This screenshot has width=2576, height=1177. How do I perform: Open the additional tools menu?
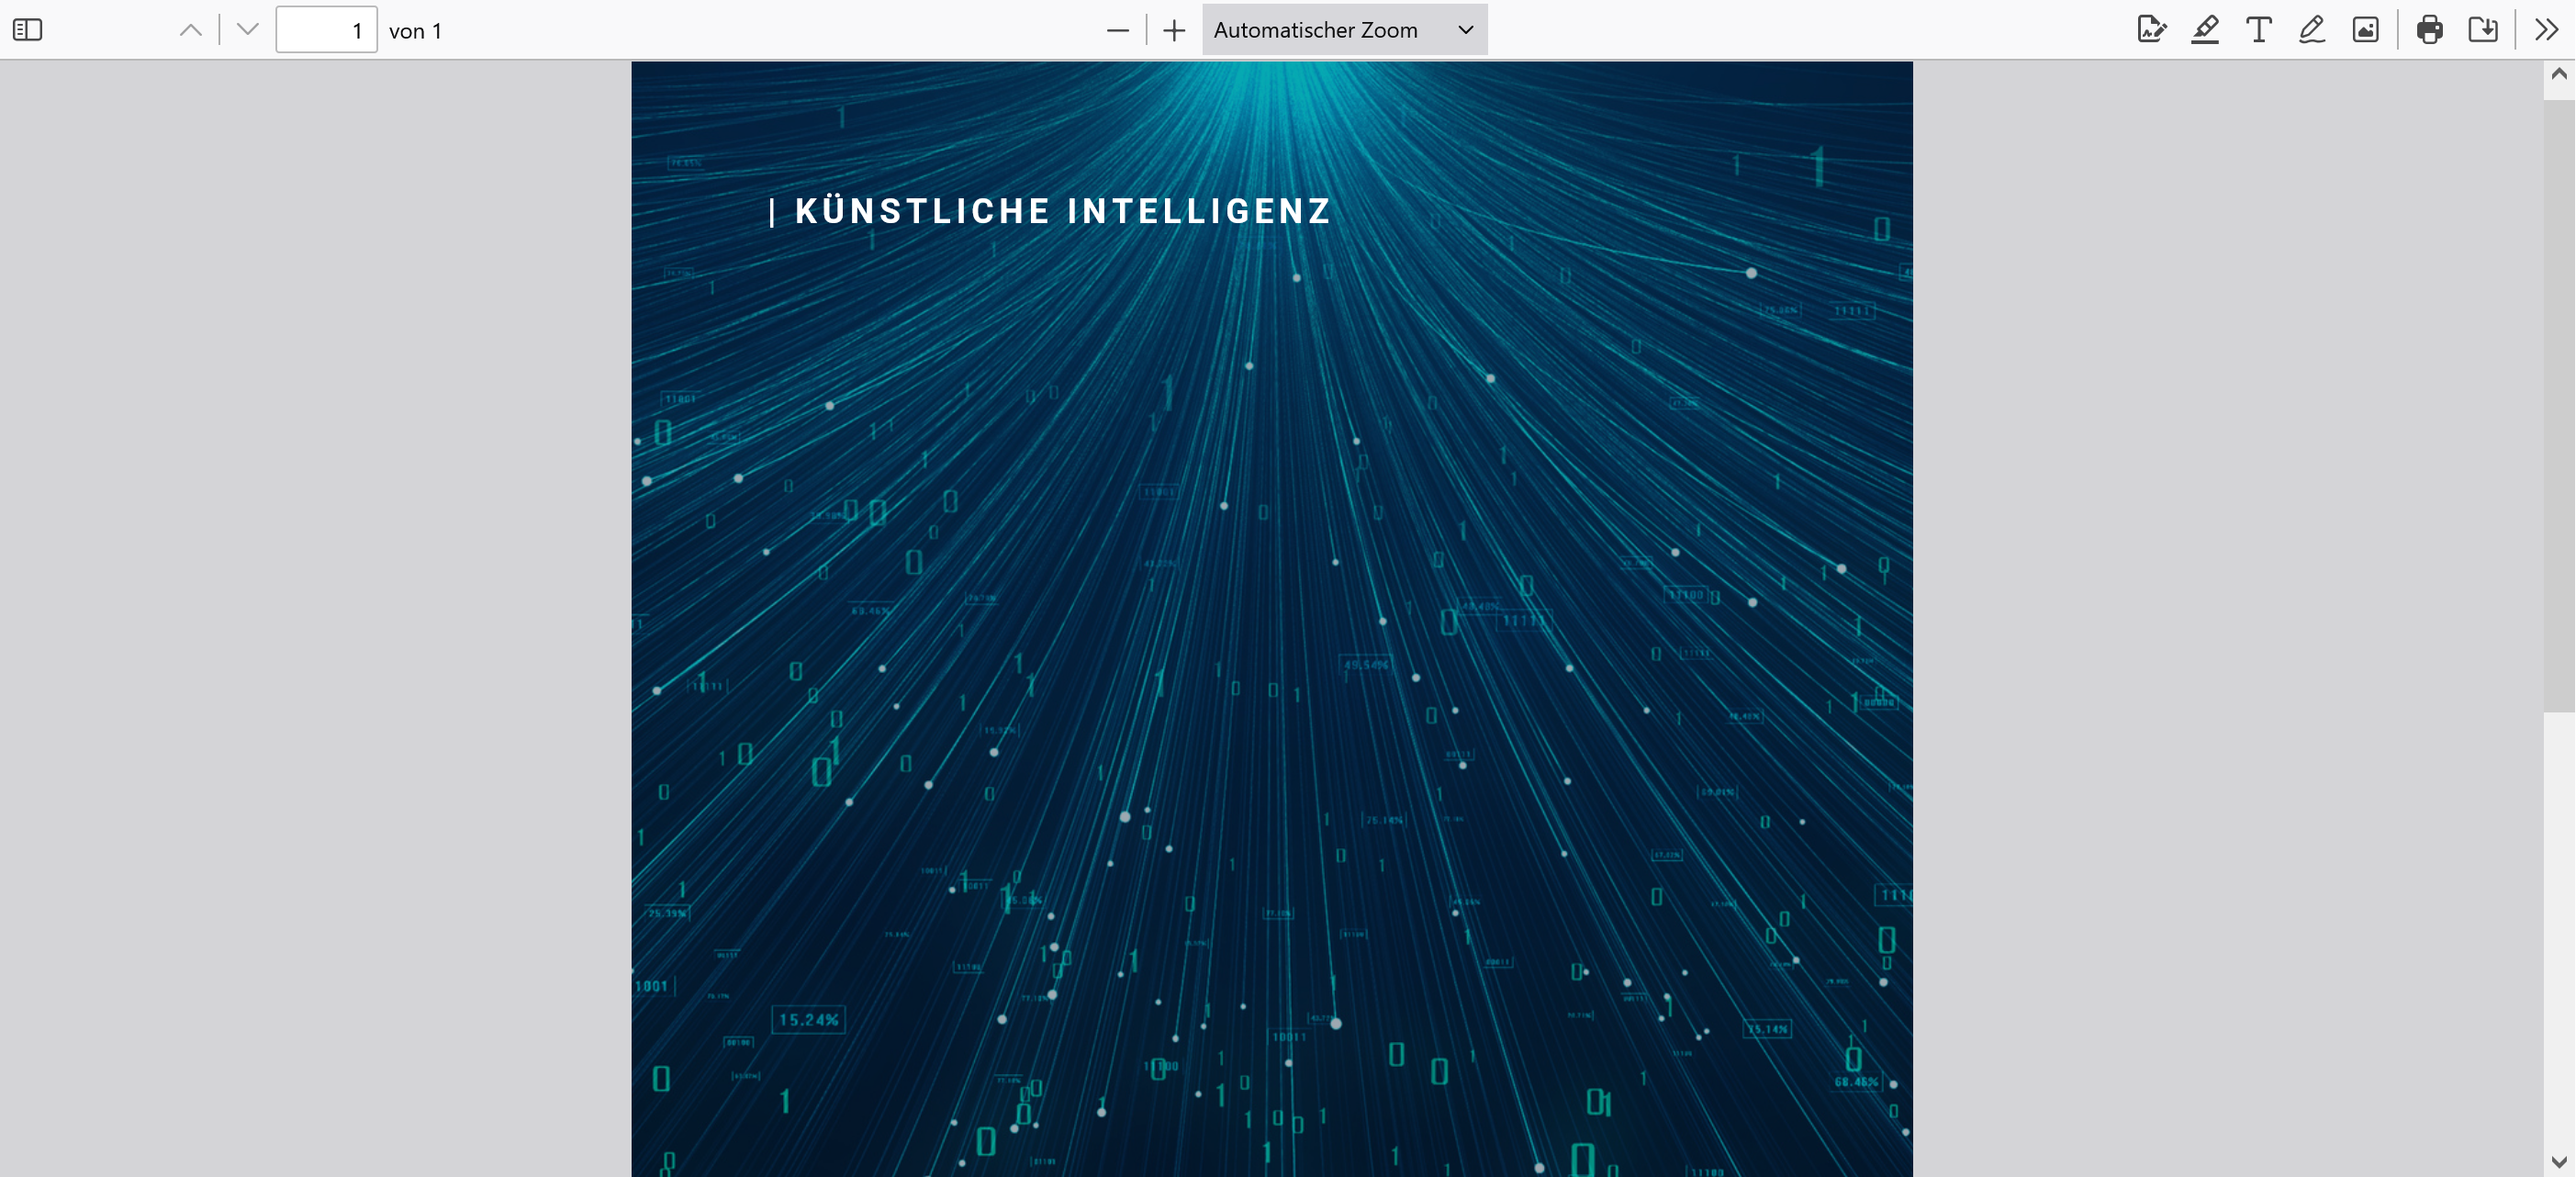[x=2547, y=30]
